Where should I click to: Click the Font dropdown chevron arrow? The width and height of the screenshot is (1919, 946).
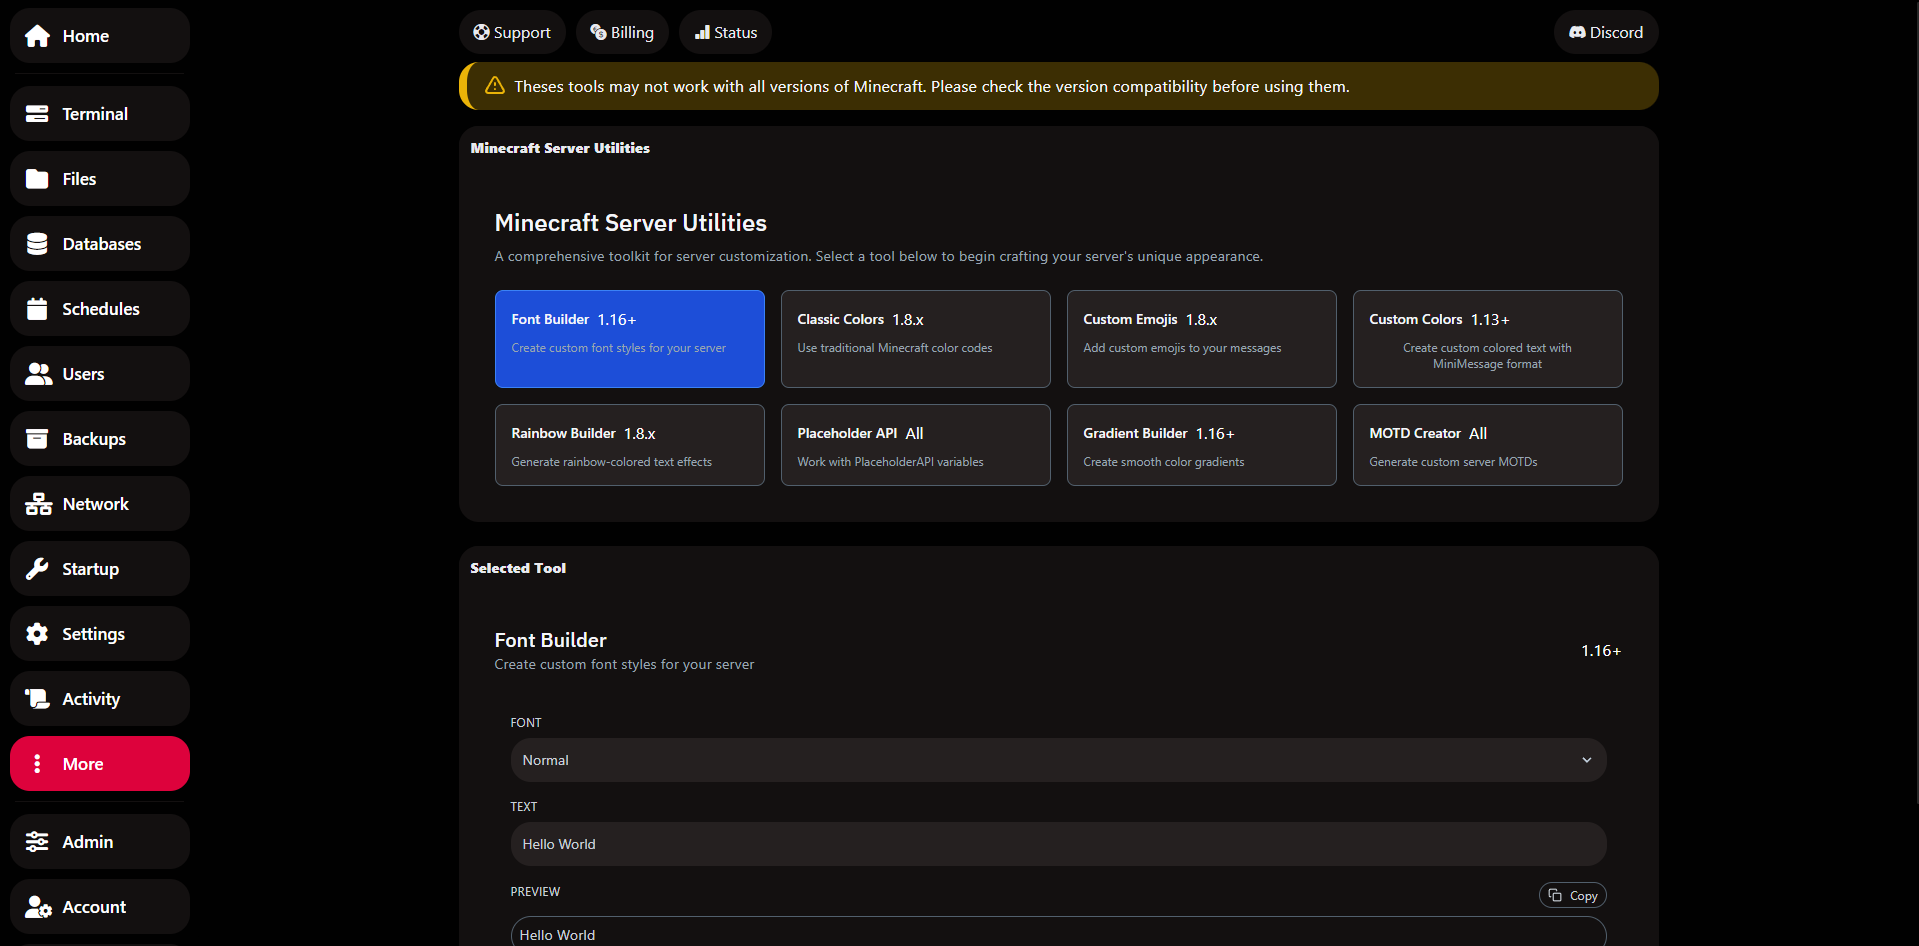(1586, 760)
